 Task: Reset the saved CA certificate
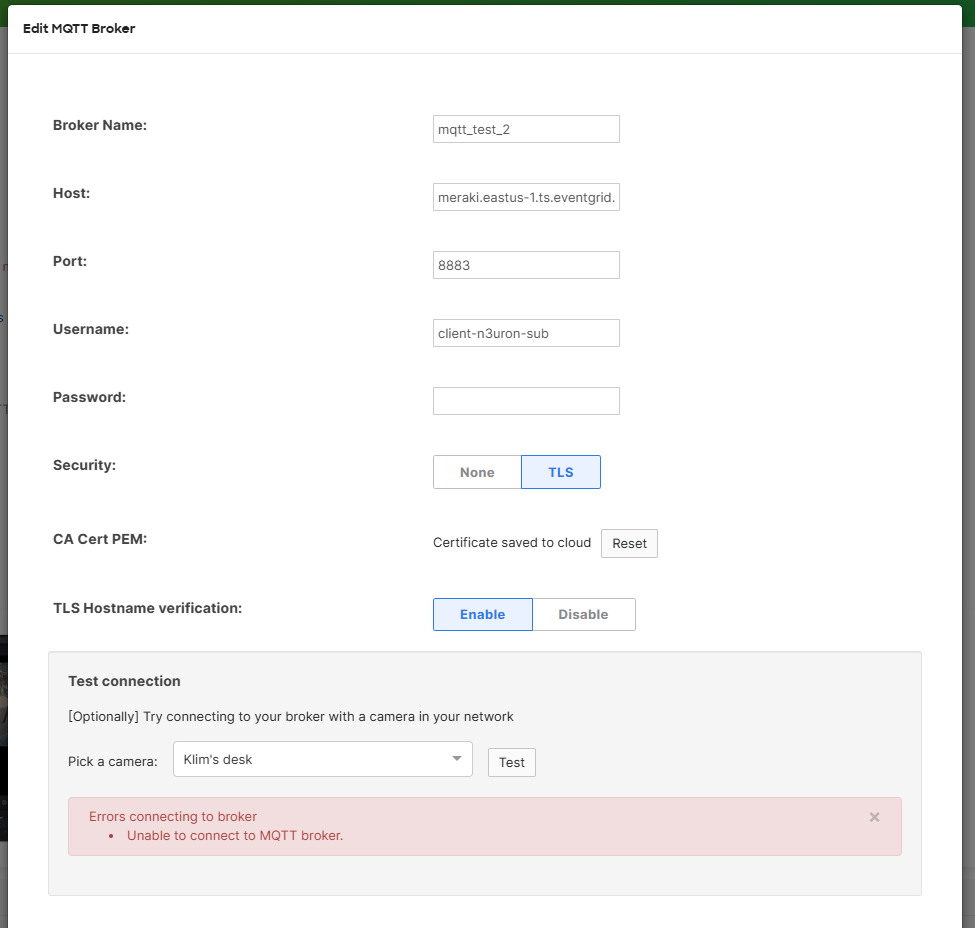click(629, 543)
